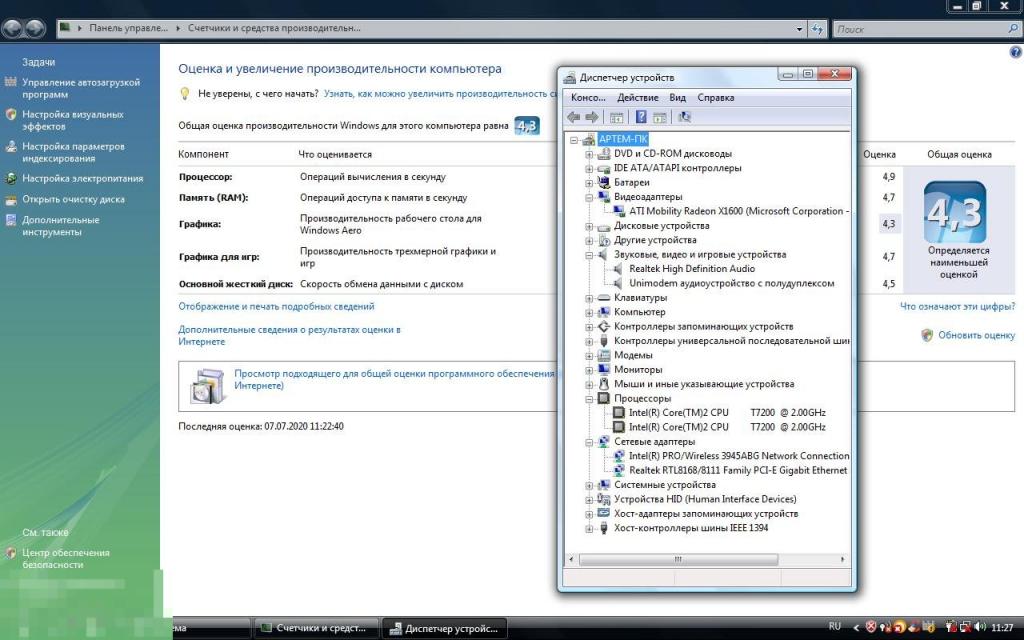Click the Поиск search field
This screenshot has height=640, width=1024.
[926, 29]
